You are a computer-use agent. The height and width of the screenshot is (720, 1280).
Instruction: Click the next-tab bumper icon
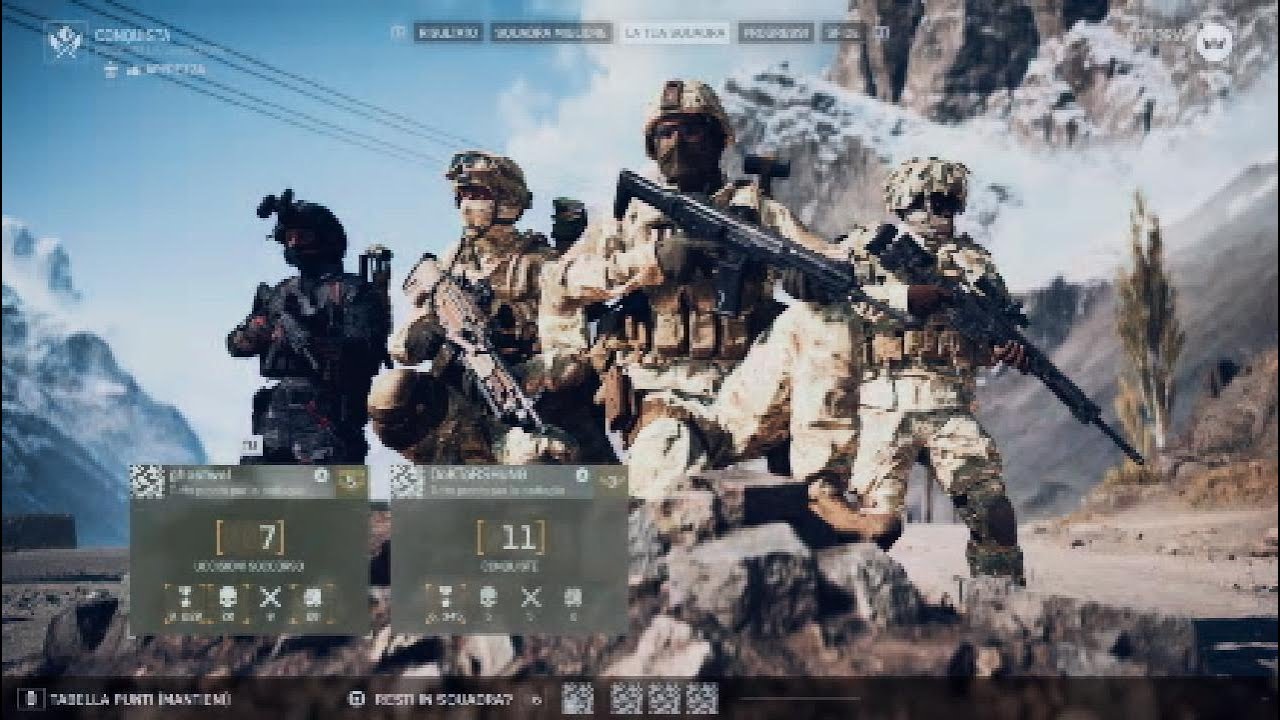[881, 32]
